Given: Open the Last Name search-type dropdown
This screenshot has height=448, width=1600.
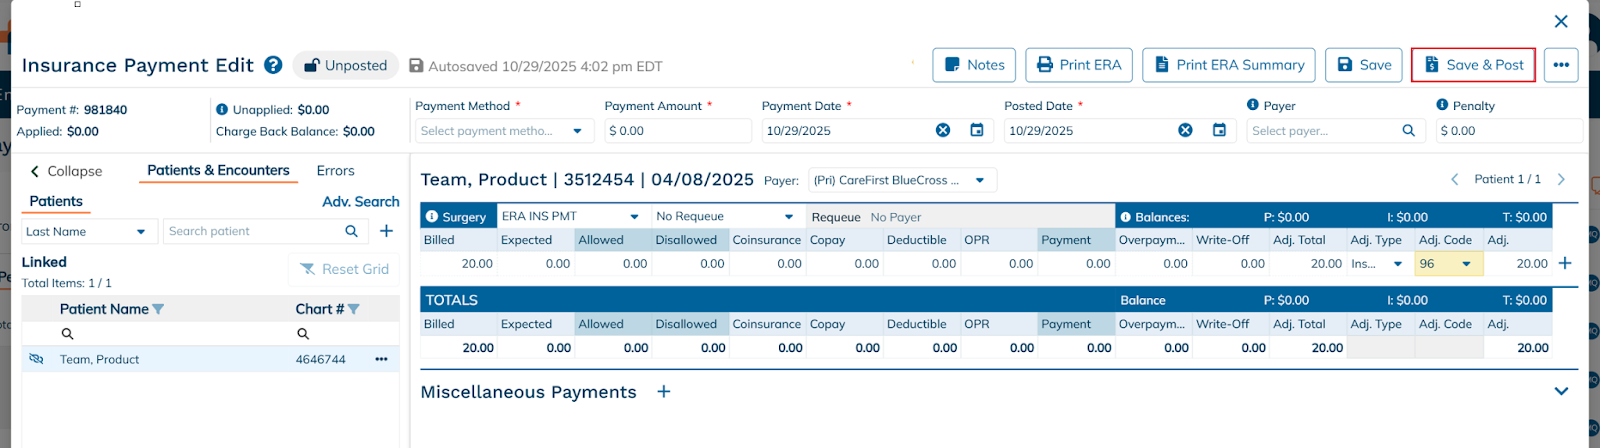Looking at the screenshot, I should point(140,231).
